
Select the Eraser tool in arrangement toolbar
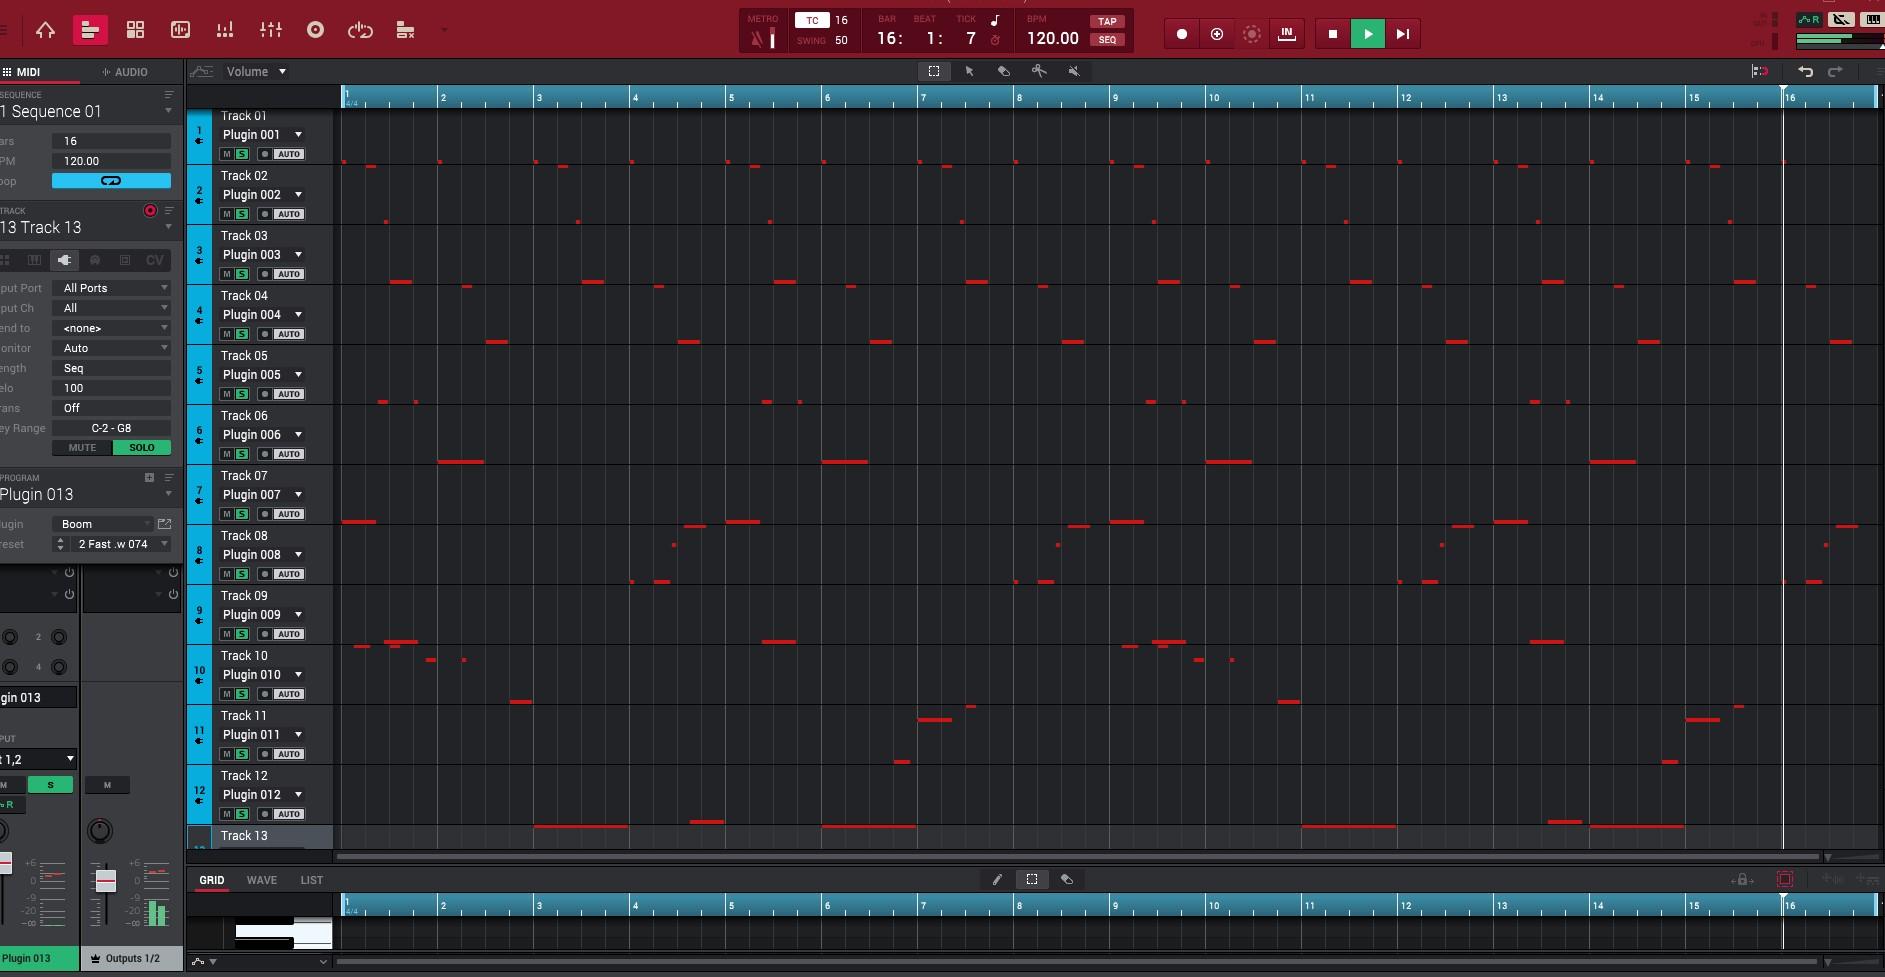pos(1004,71)
